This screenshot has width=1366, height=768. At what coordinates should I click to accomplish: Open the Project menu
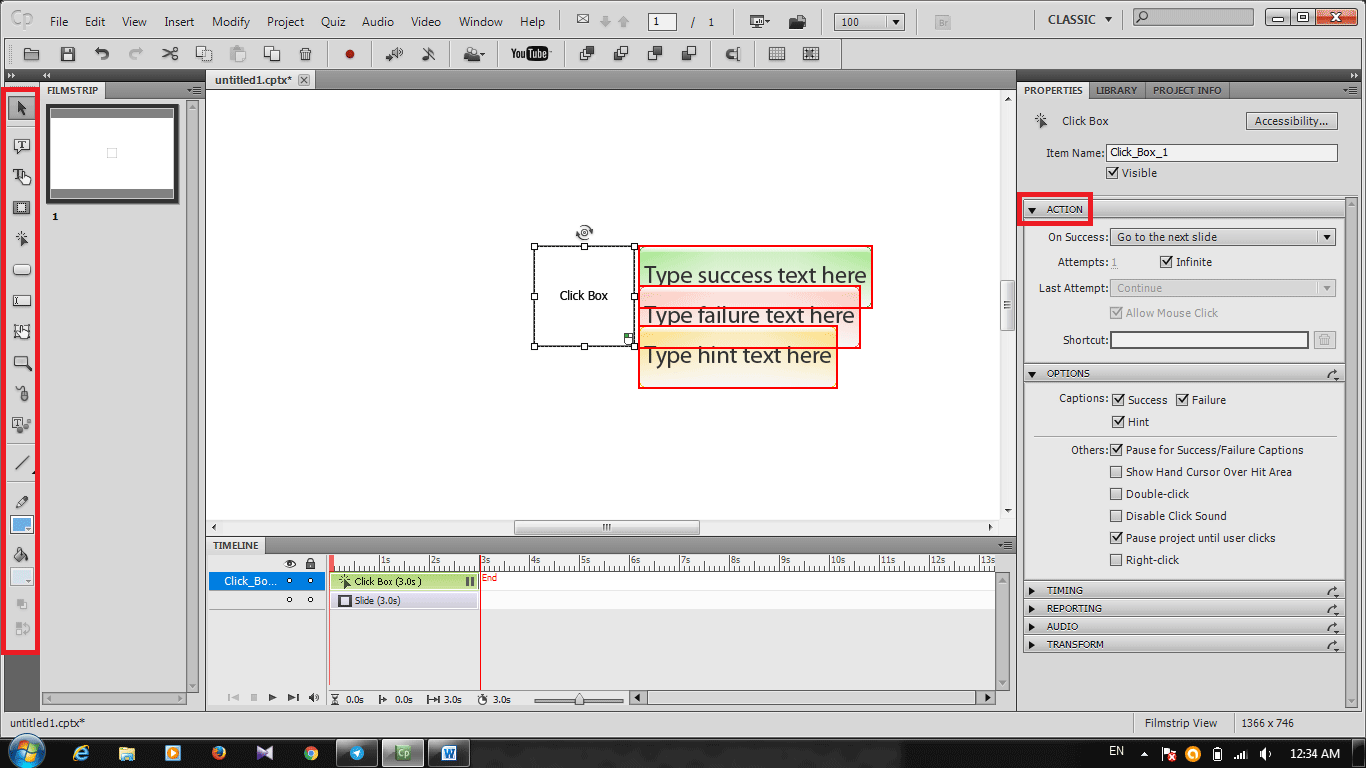(285, 21)
